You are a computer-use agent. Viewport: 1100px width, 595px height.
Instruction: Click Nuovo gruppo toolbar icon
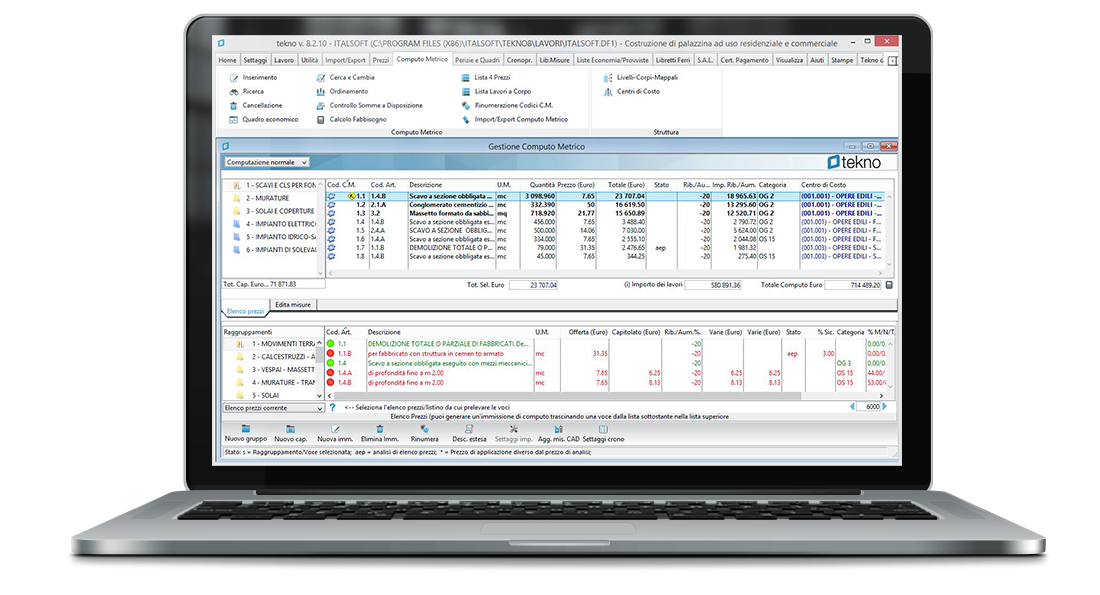coord(246,429)
